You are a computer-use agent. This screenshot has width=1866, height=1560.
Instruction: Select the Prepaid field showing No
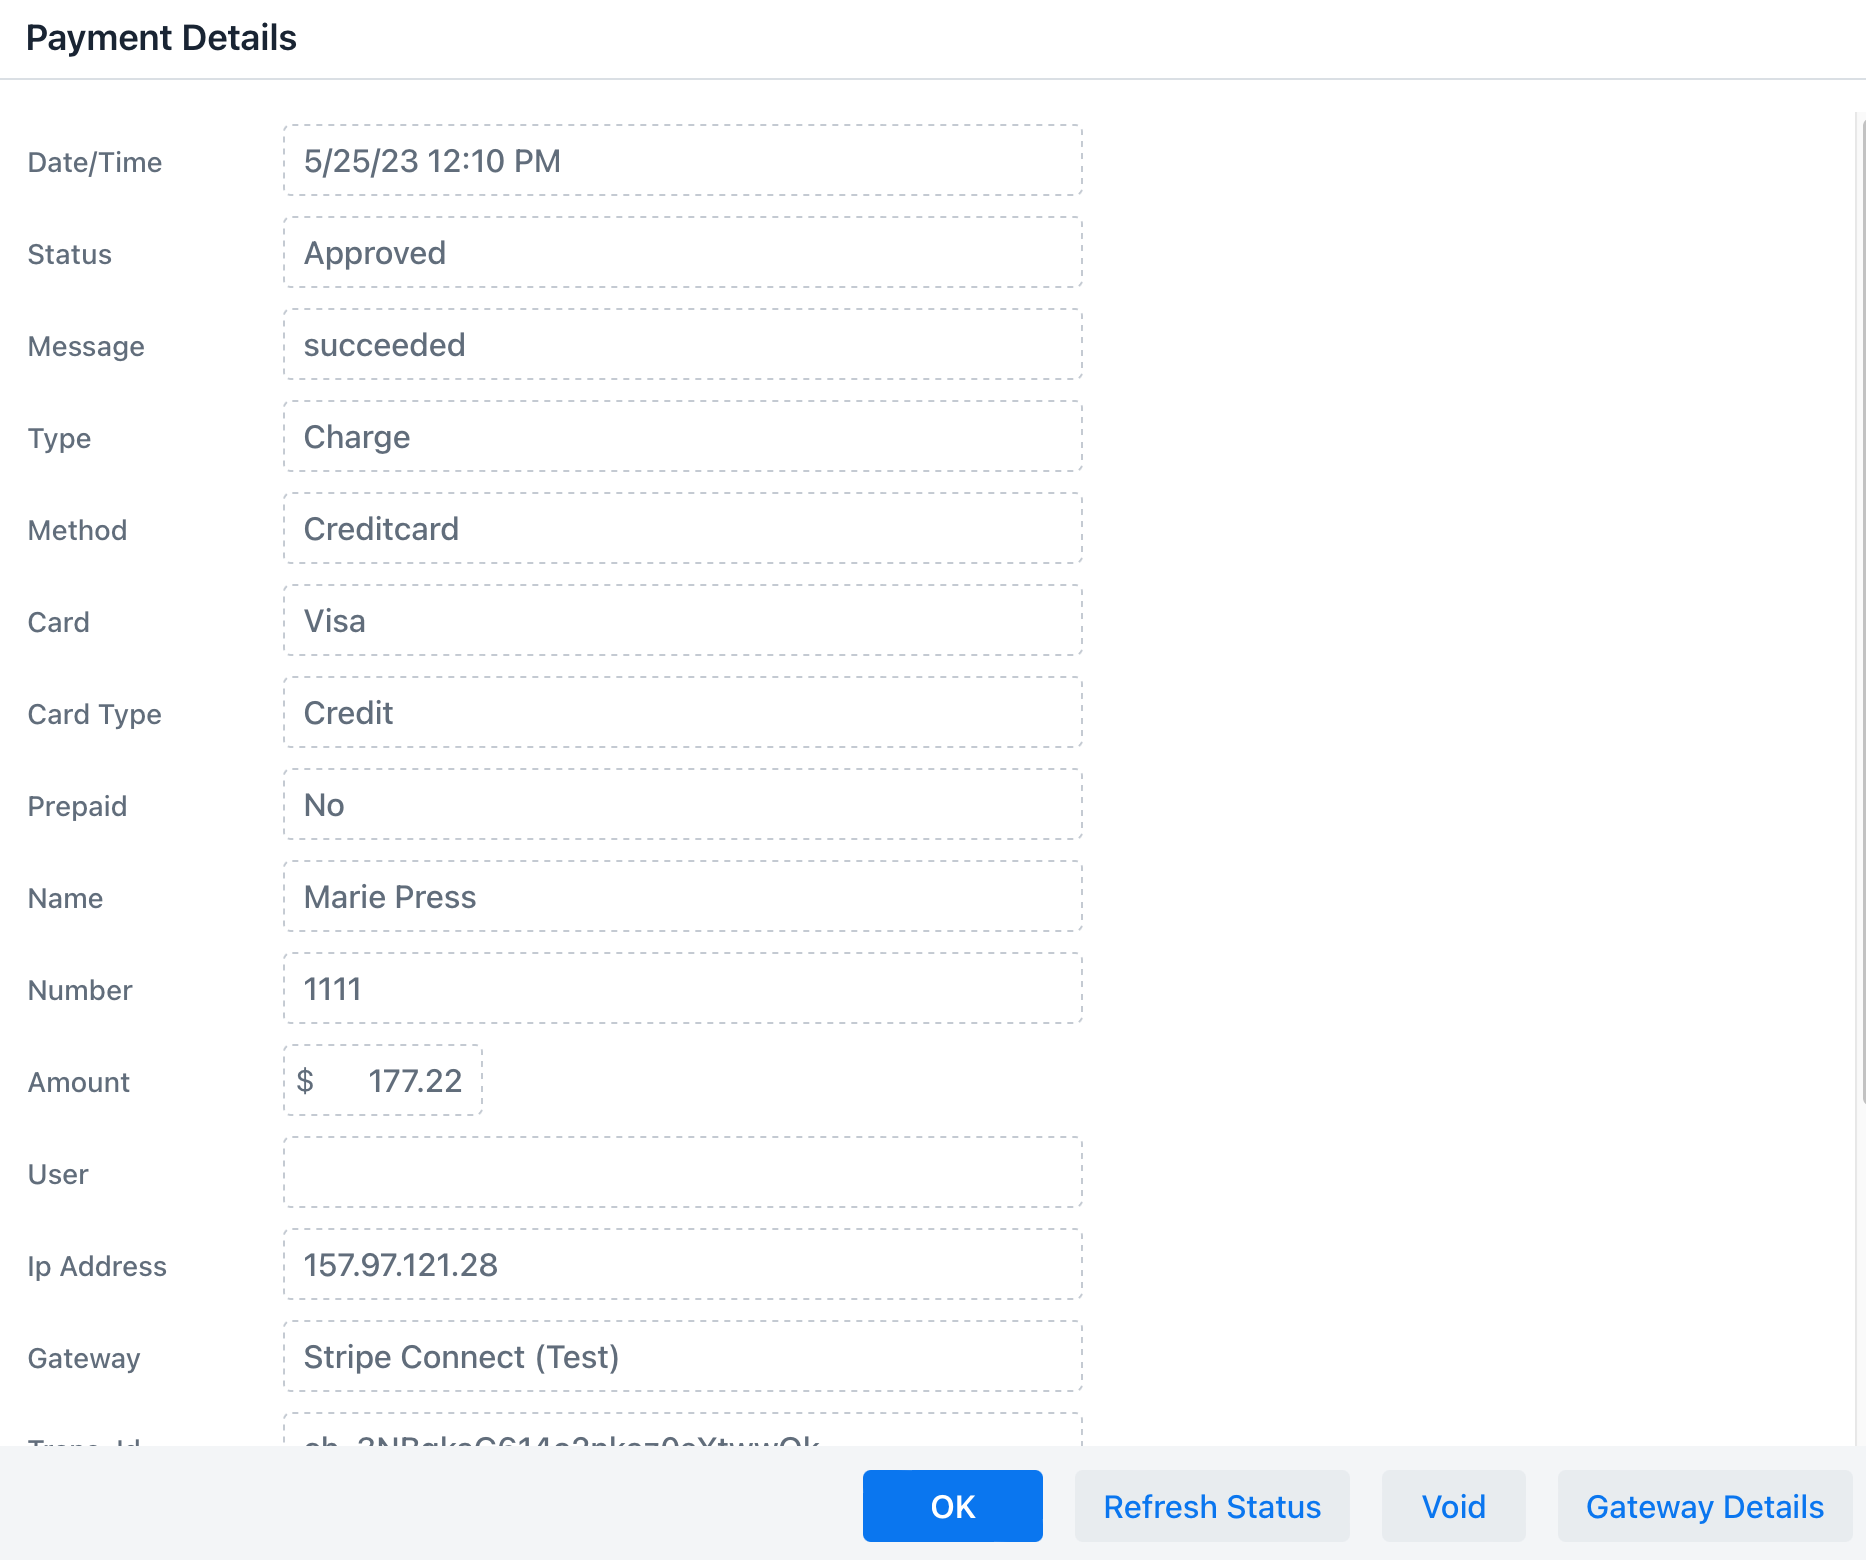coord(683,804)
